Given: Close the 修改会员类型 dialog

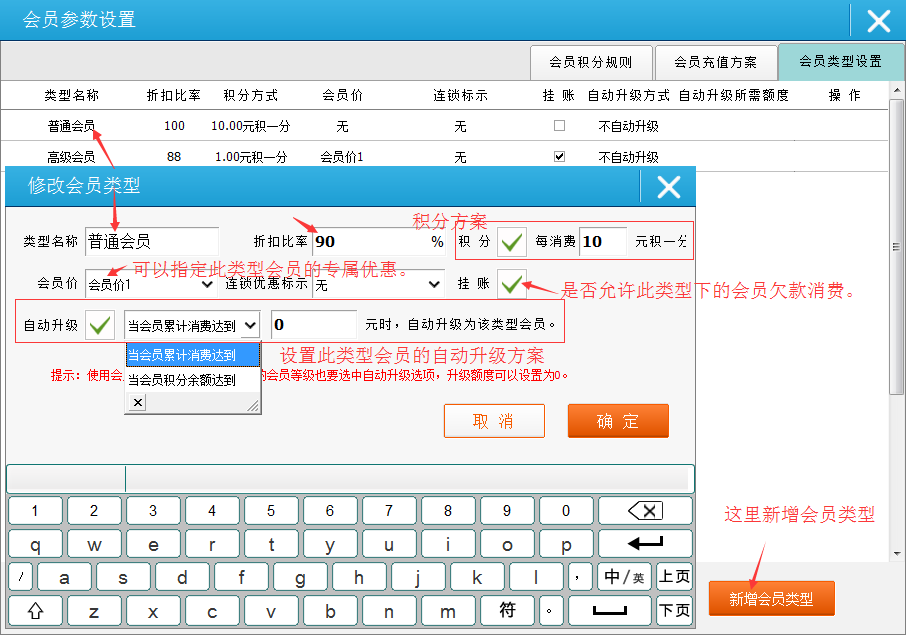Looking at the screenshot, I should [x=668, y=186].
